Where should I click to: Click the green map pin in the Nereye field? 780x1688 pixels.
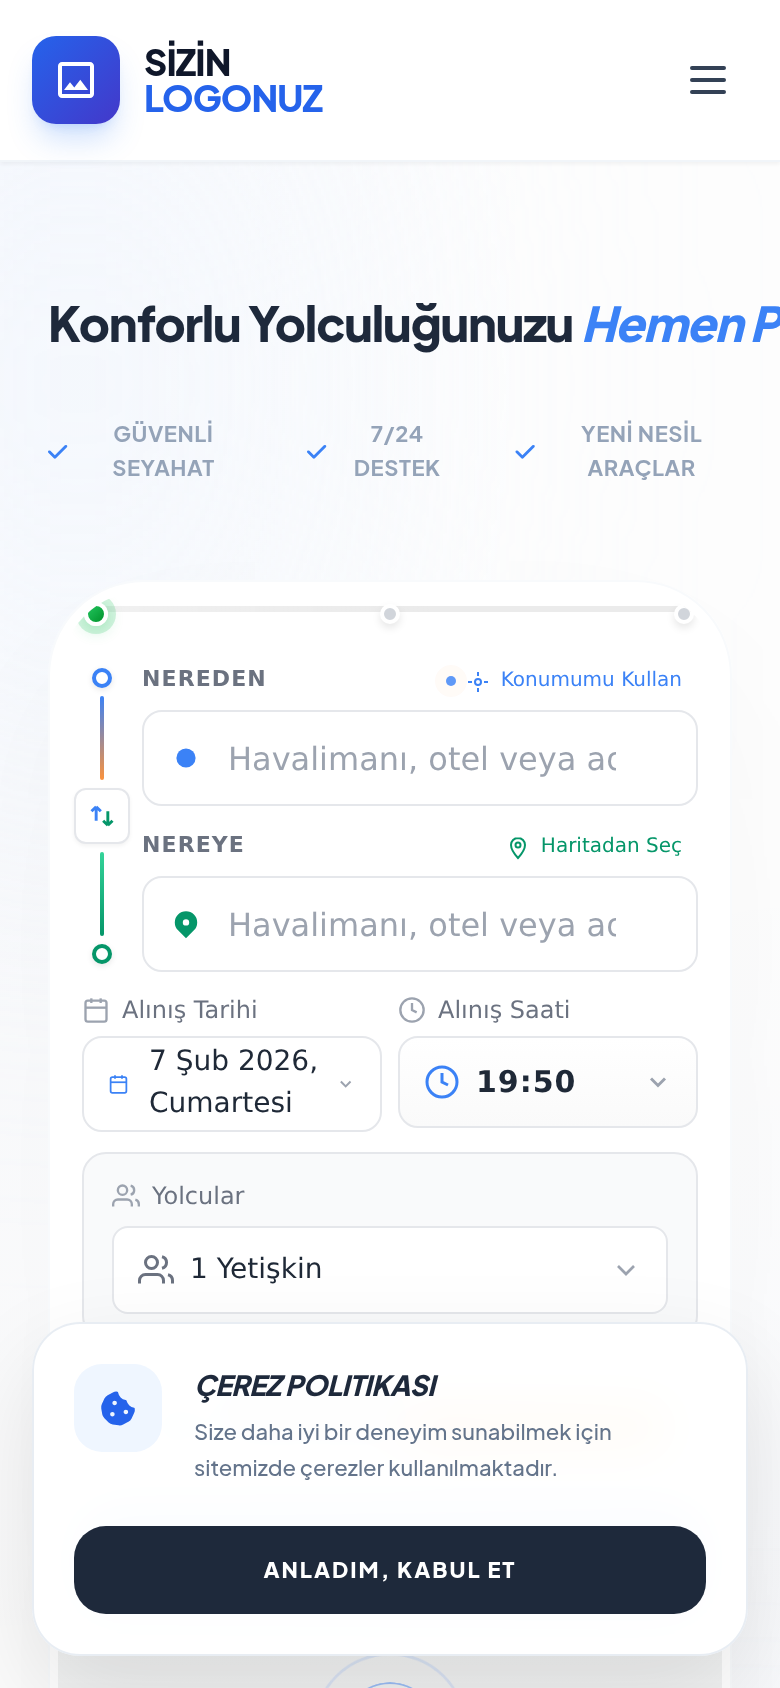(186, 925)
